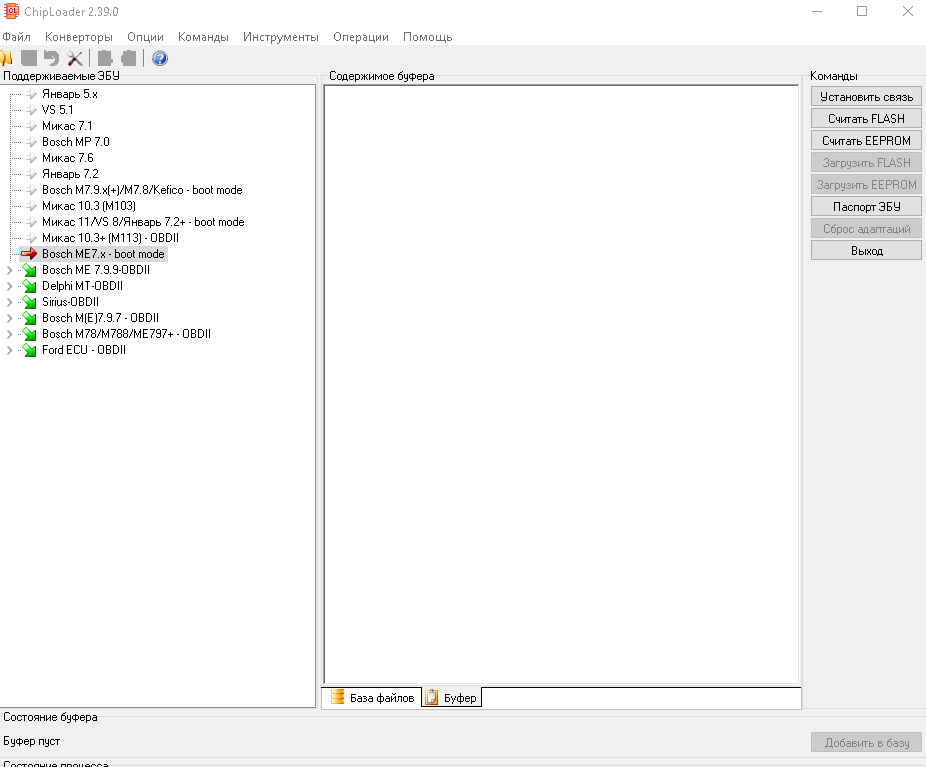
Task: Expand the Bosch ME 7.9.9-OBDII node
Action: tap(10, 270)
